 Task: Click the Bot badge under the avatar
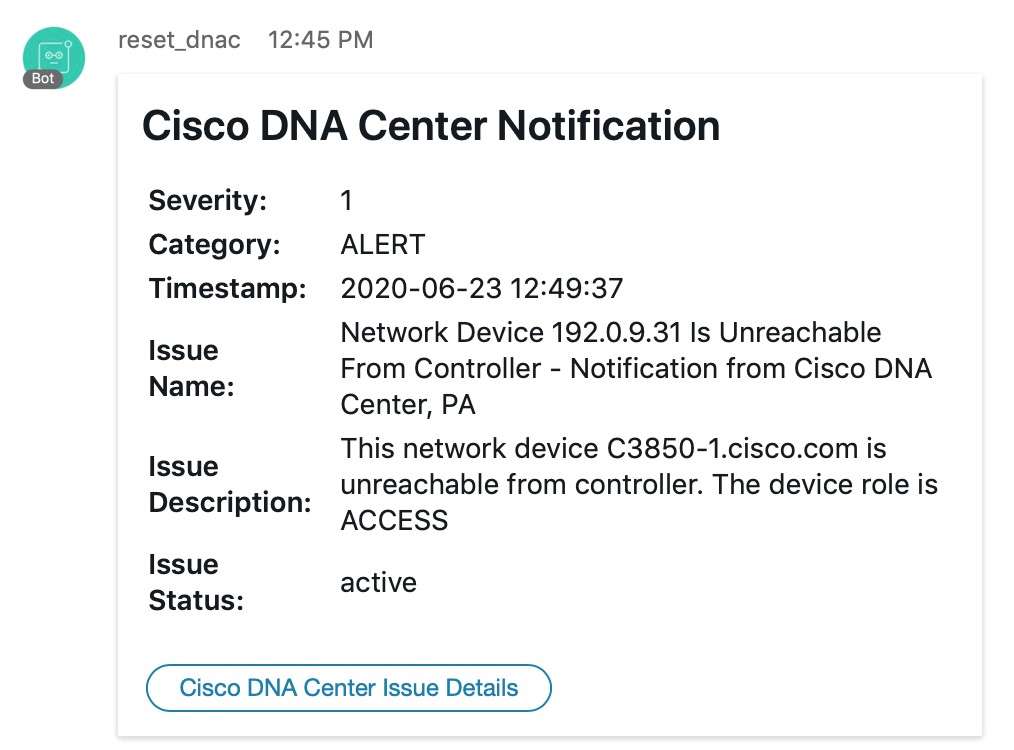click(x=43, y=79)
